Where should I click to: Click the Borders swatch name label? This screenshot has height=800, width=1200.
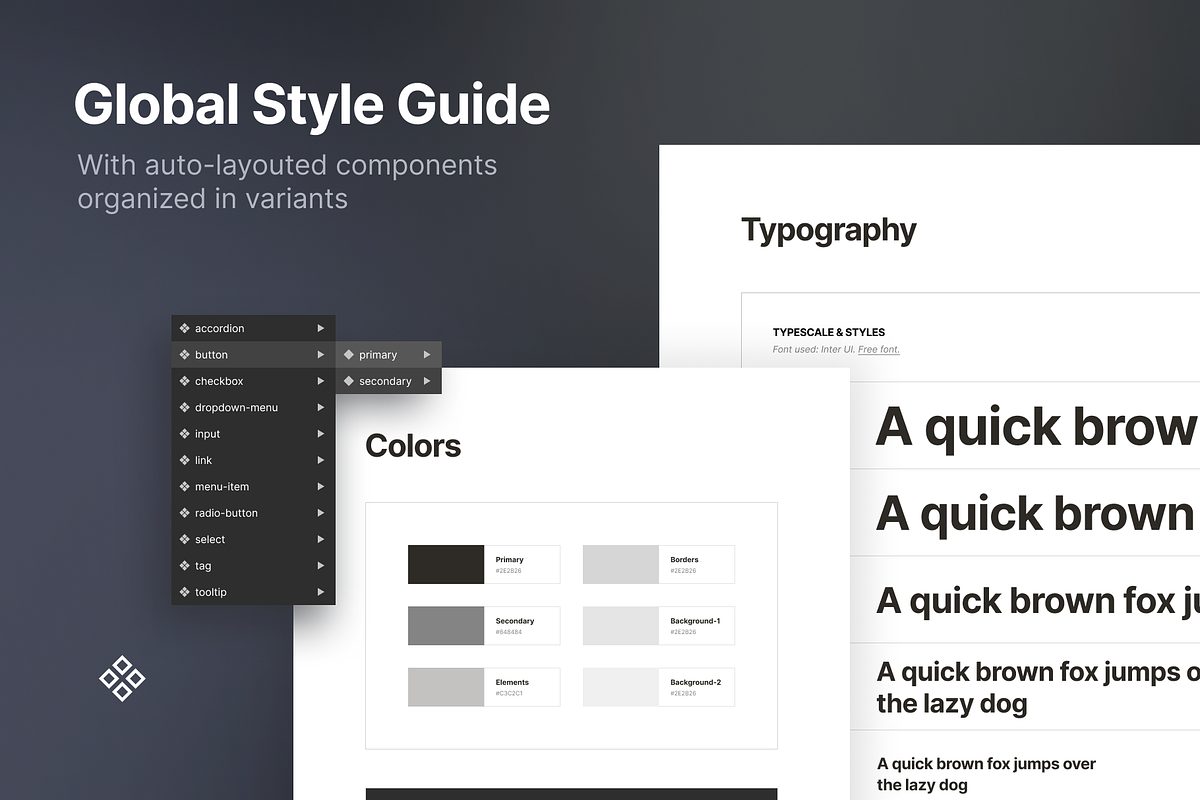(685, 560)
